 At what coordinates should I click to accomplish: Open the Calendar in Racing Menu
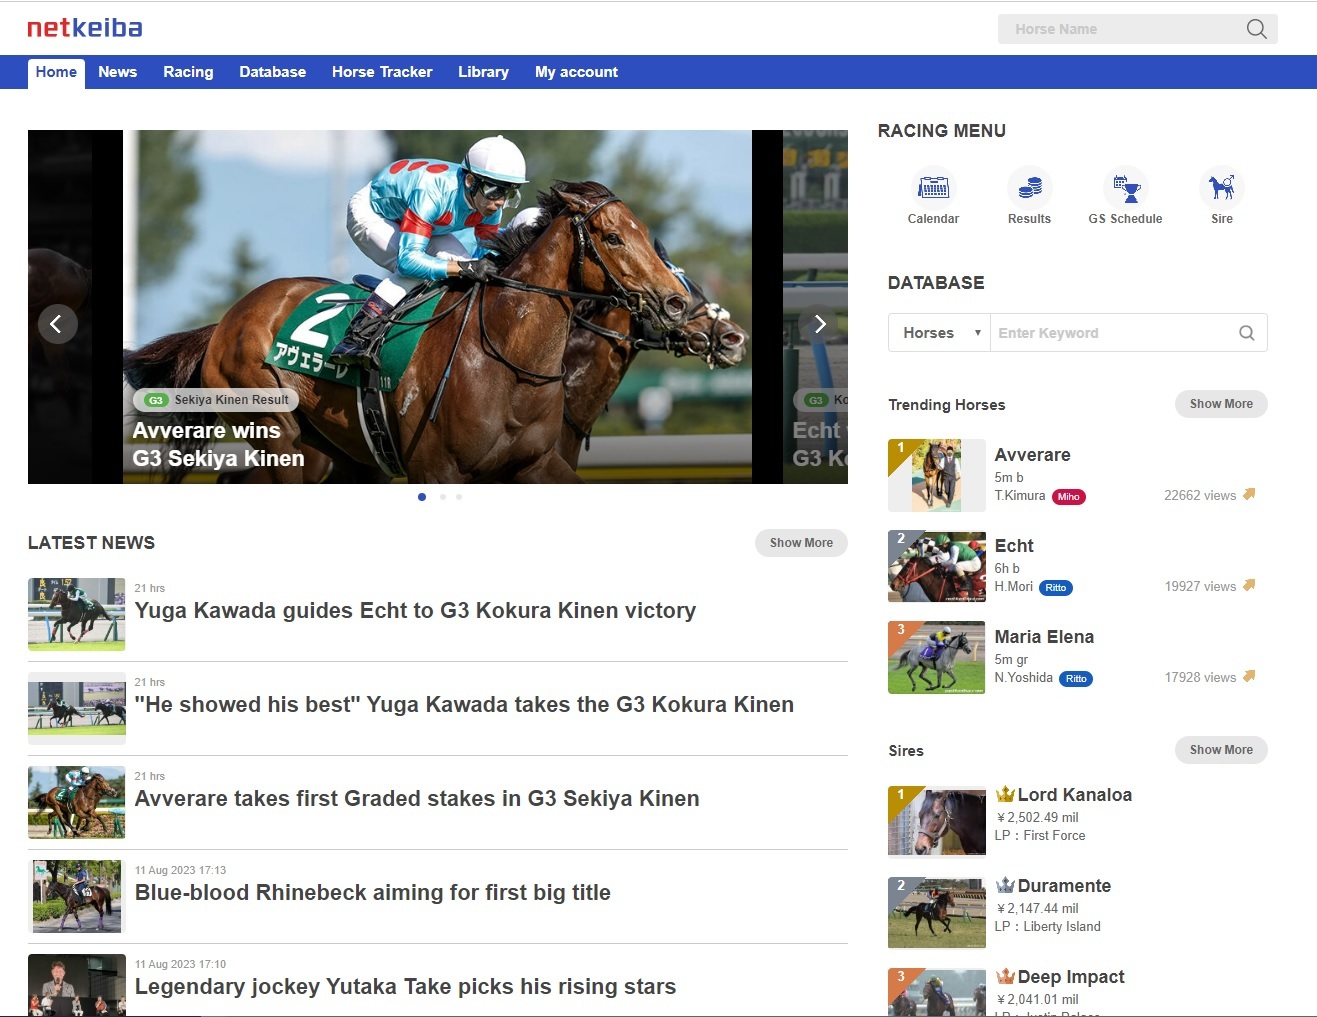pos(933,196)
